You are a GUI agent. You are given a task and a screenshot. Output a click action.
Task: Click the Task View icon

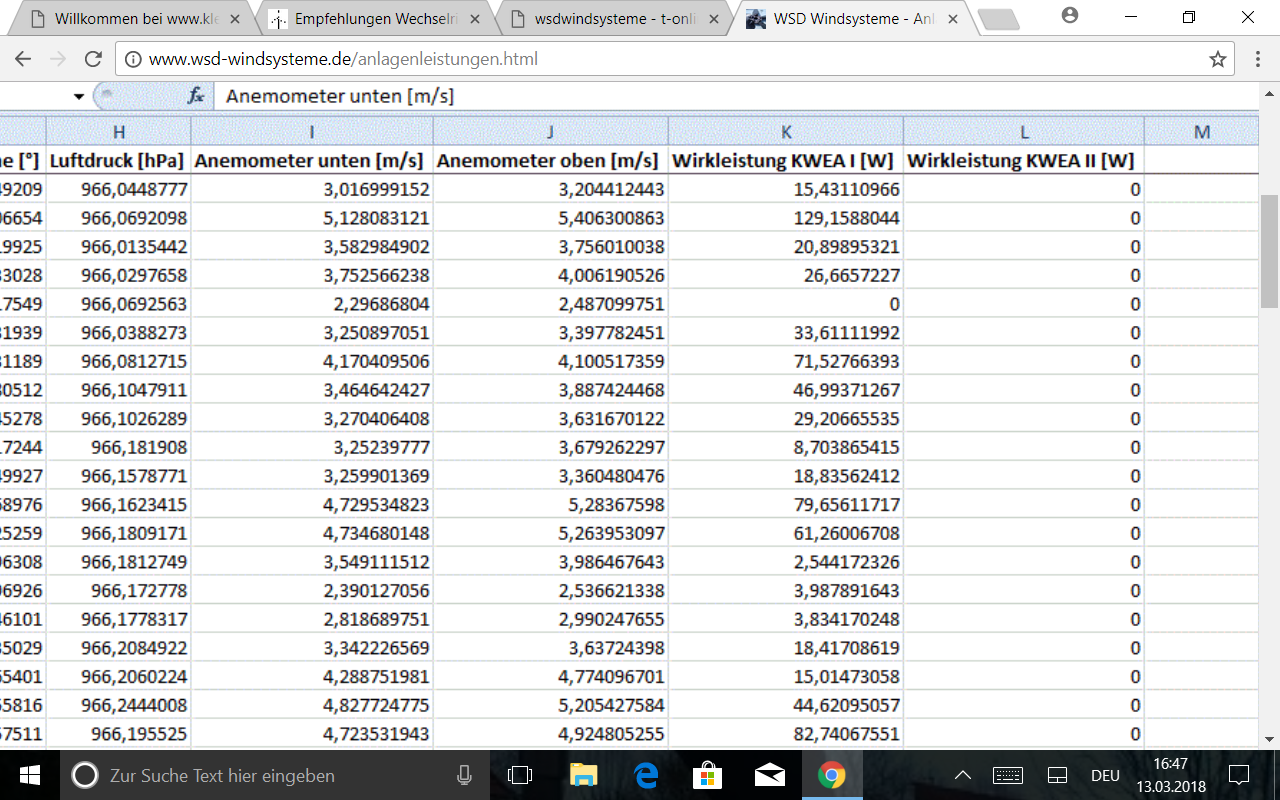(x=520, y=775)
